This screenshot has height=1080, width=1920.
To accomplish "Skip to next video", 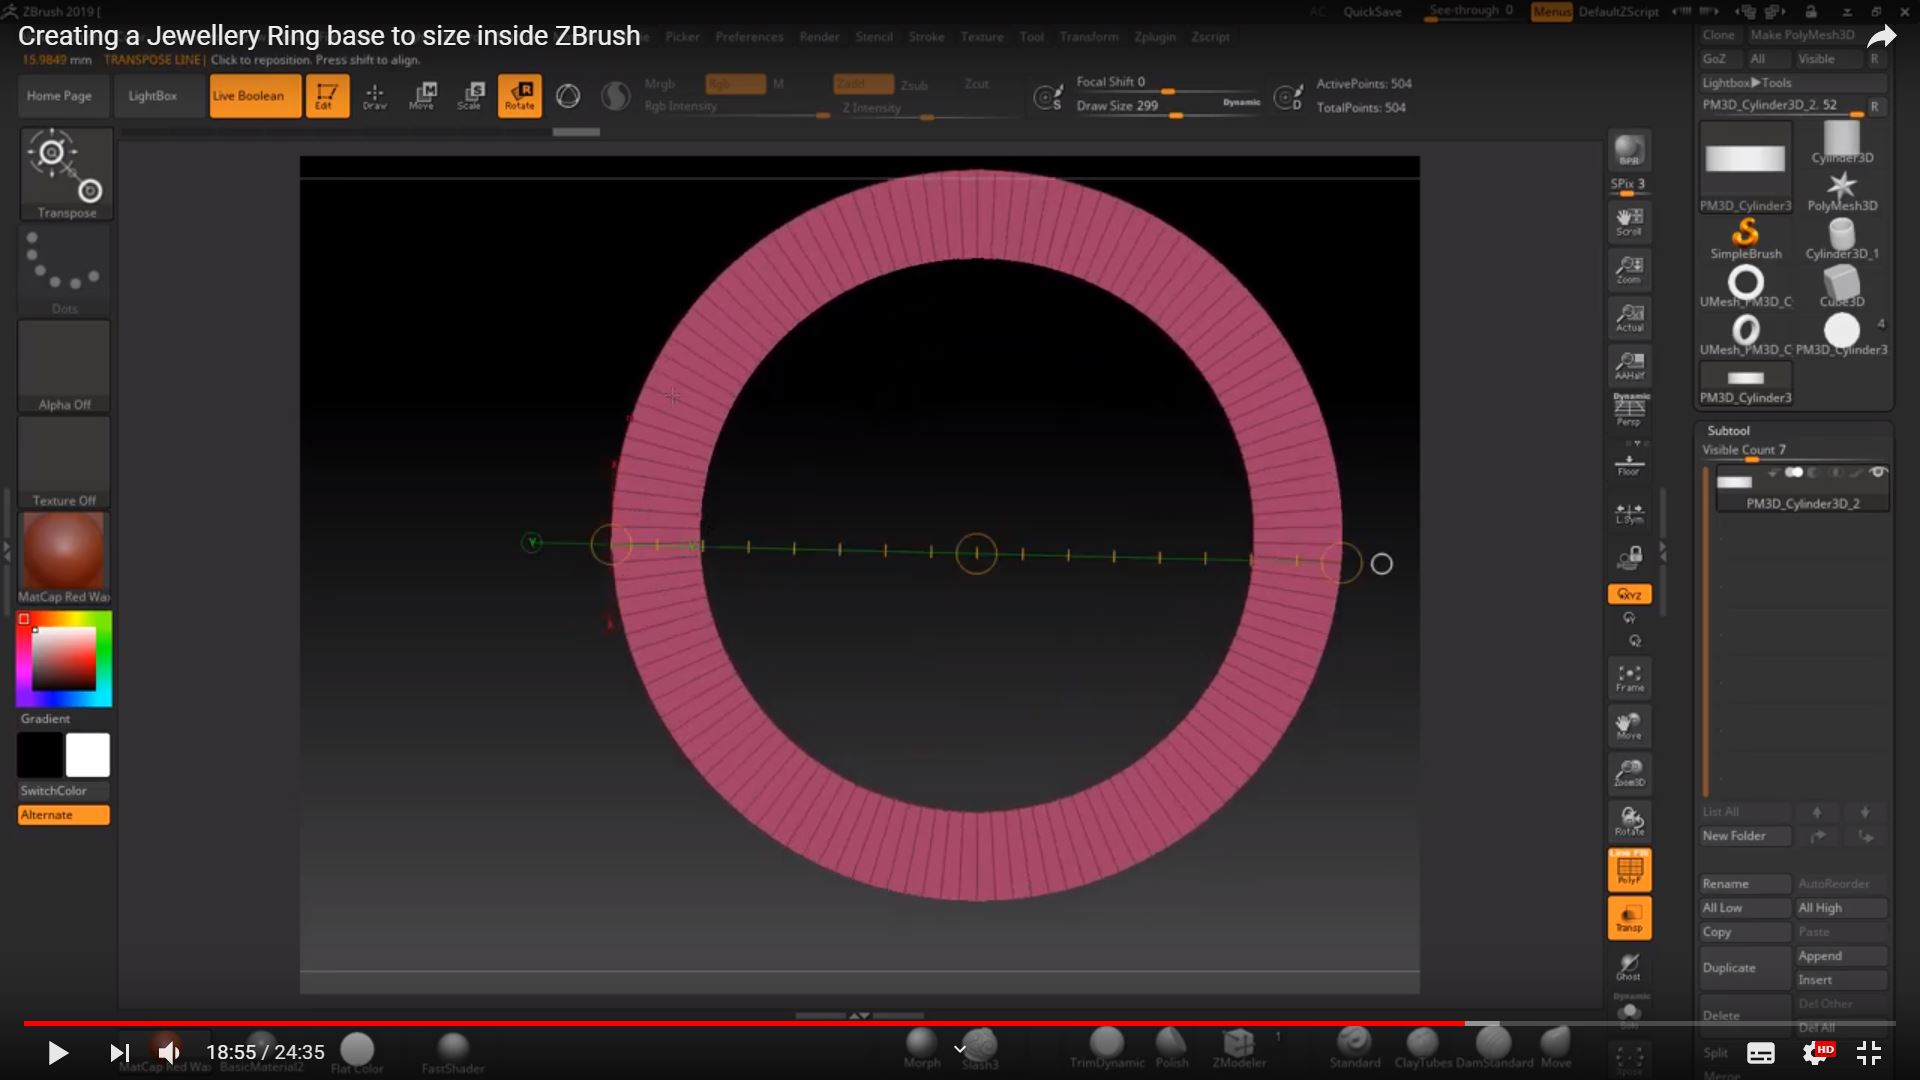I will tap(119, 1053).
